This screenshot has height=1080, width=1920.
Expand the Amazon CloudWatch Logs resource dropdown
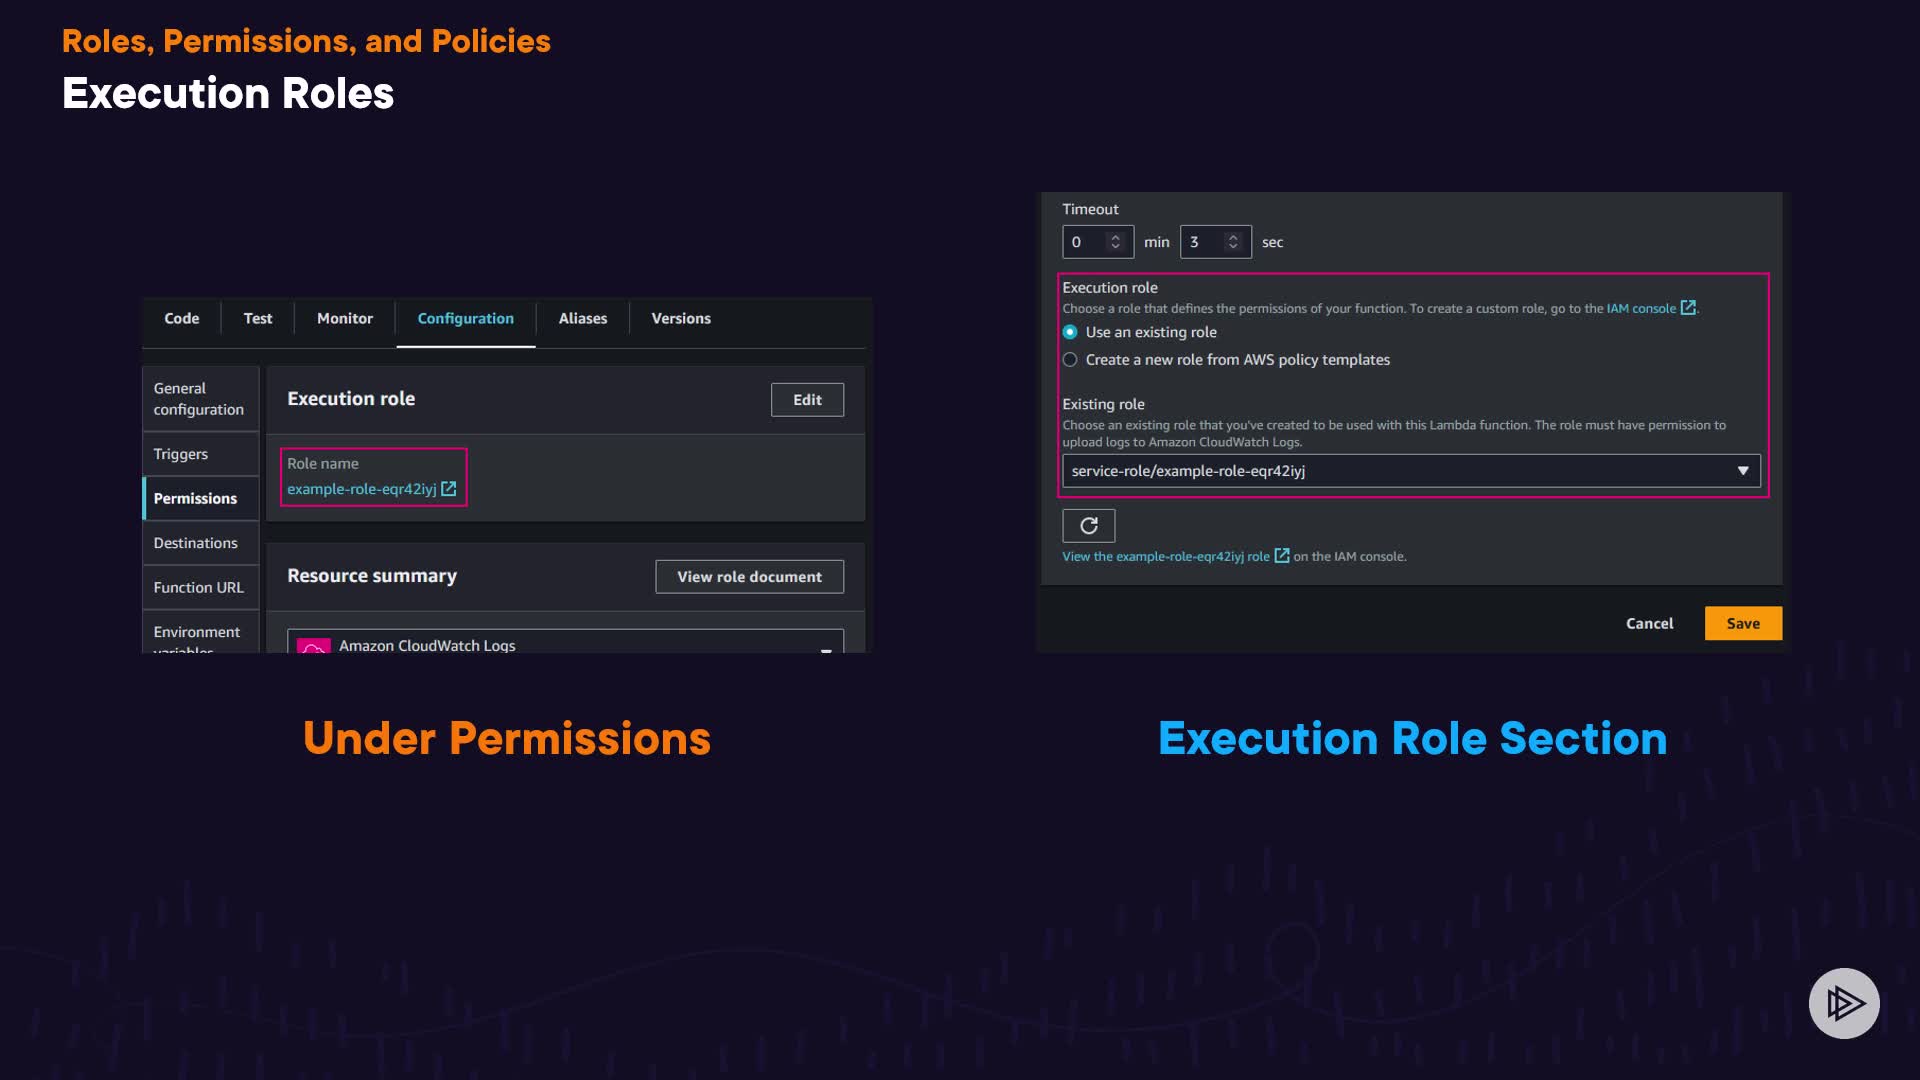826,648
